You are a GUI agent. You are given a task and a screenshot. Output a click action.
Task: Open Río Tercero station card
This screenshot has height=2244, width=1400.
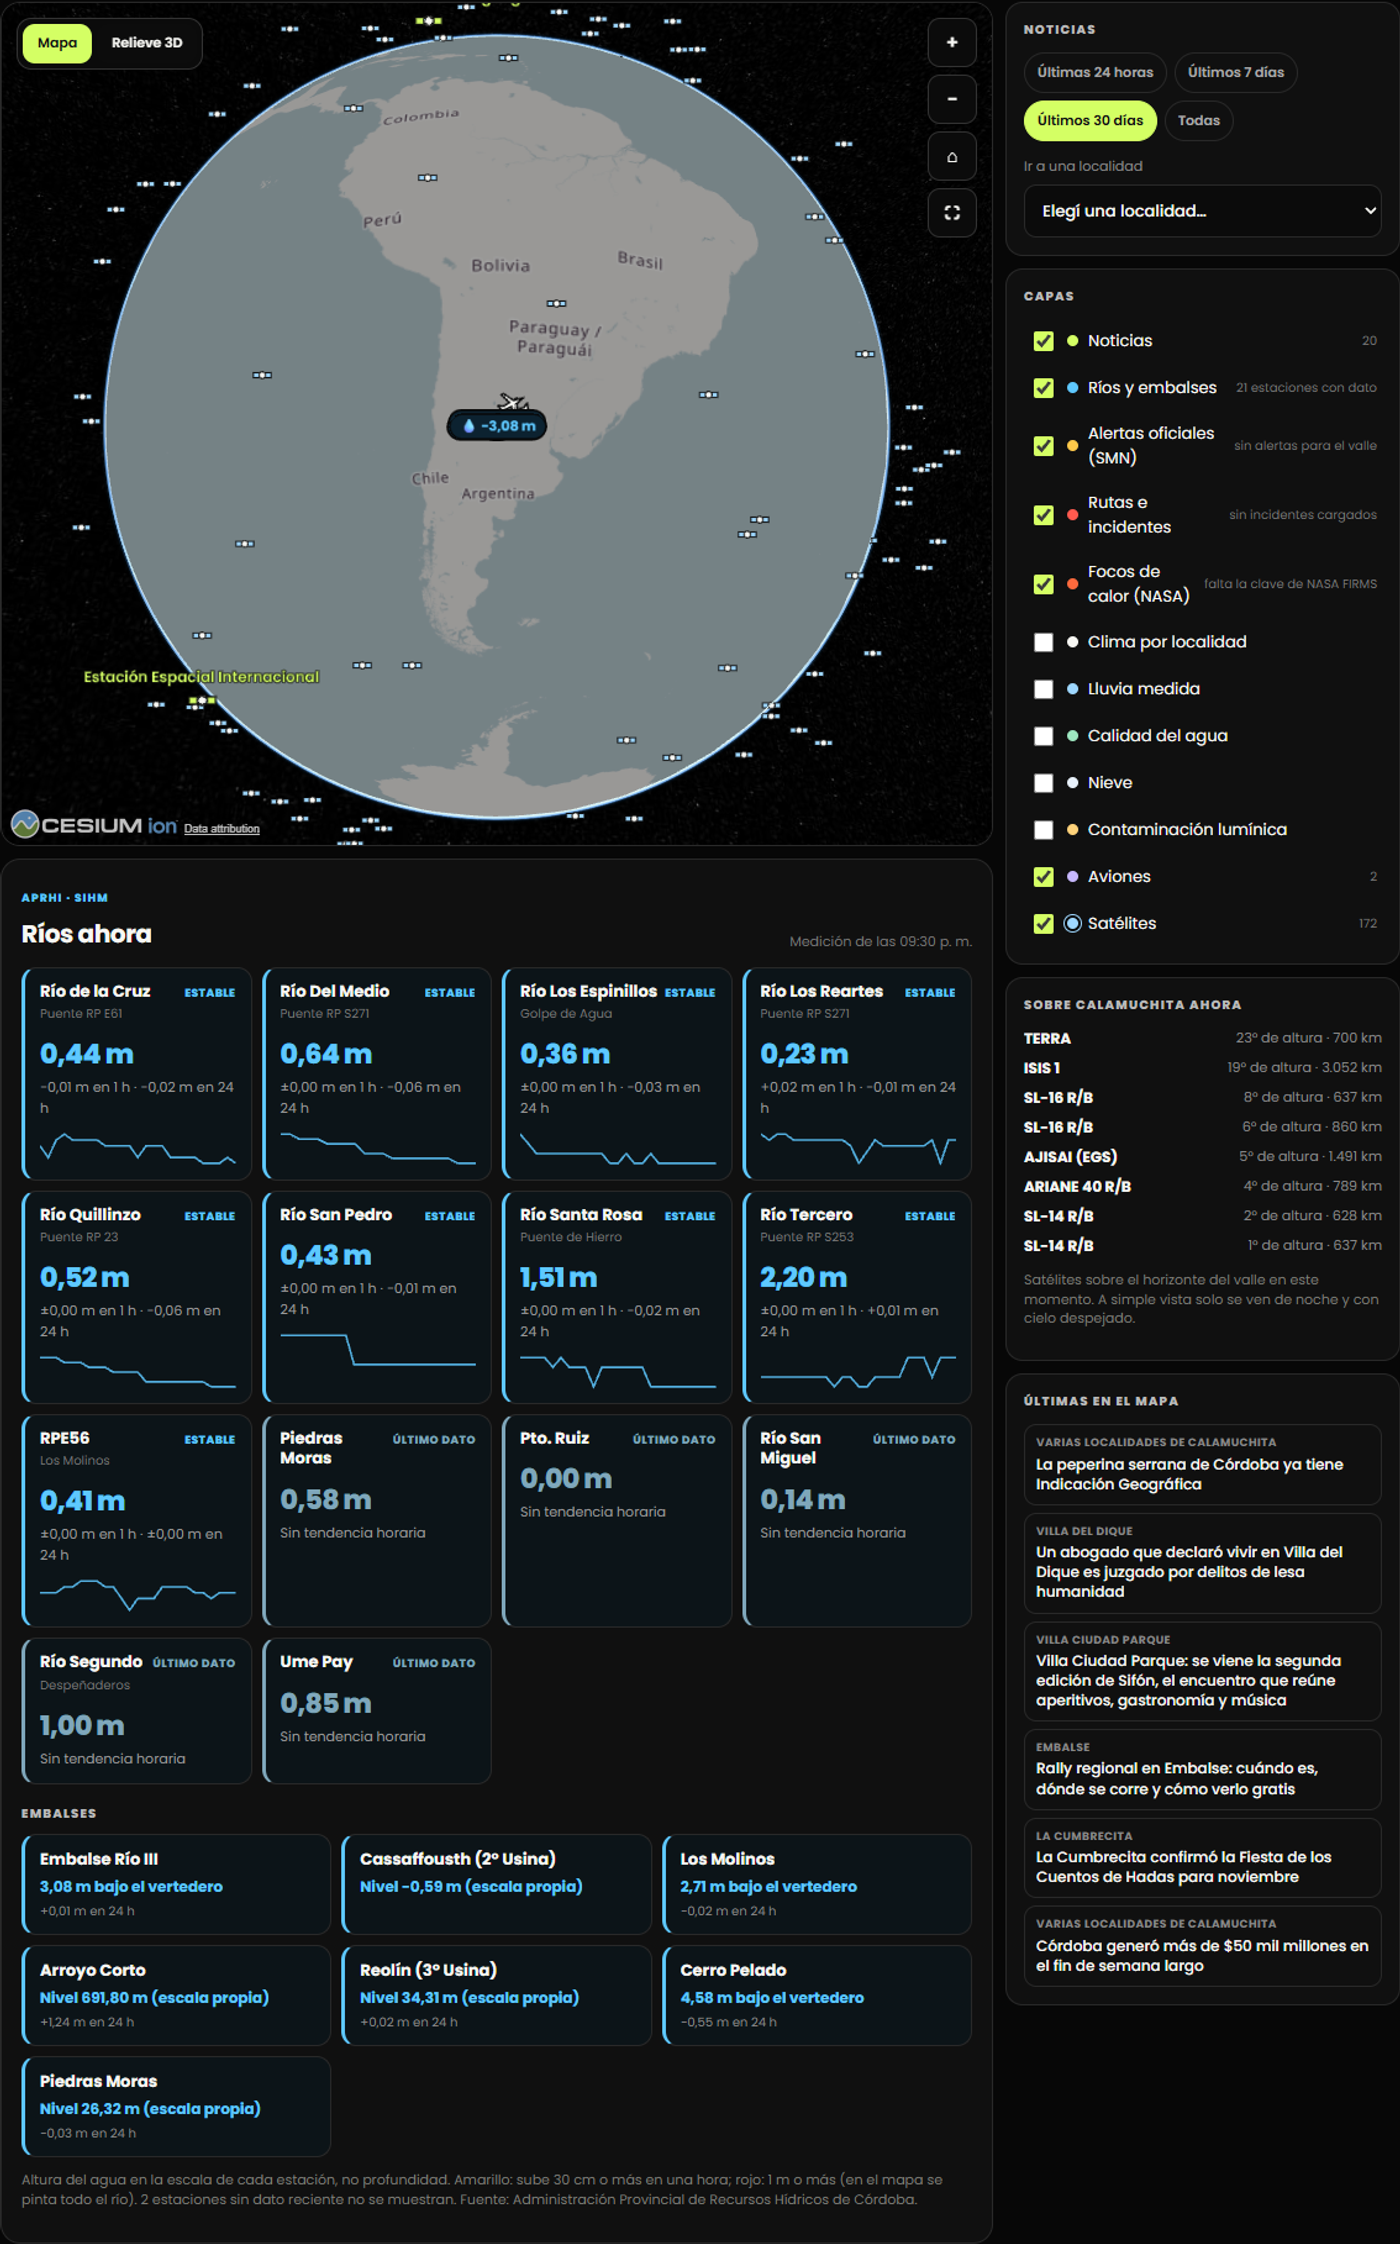[857, 1297]
